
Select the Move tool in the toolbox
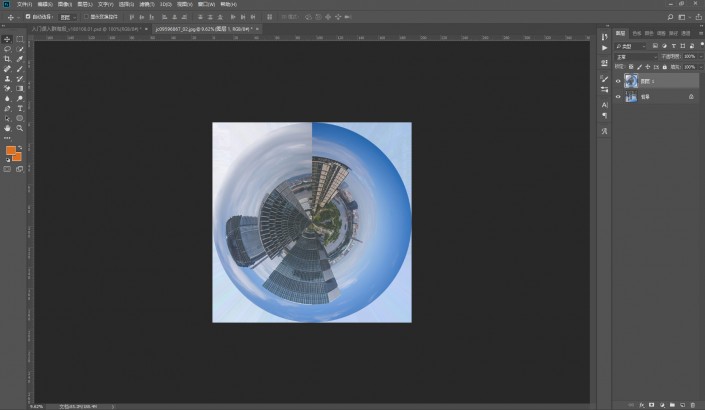click(x=7, y=39)
